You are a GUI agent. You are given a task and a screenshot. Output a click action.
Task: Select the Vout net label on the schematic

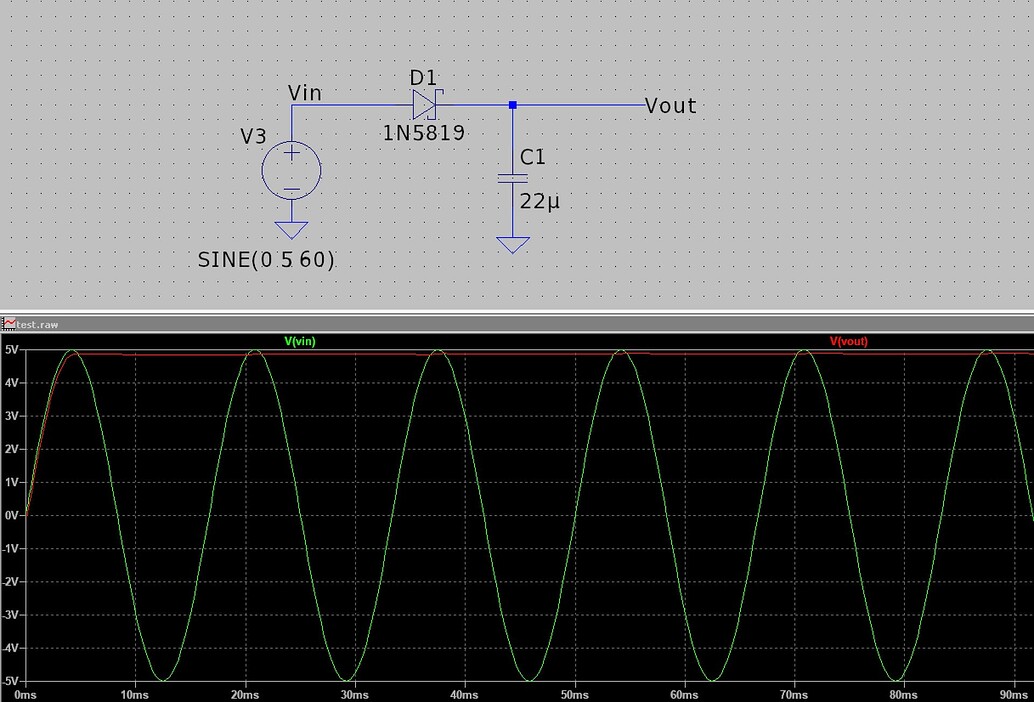pyautogui.click(x=669, y=105)
